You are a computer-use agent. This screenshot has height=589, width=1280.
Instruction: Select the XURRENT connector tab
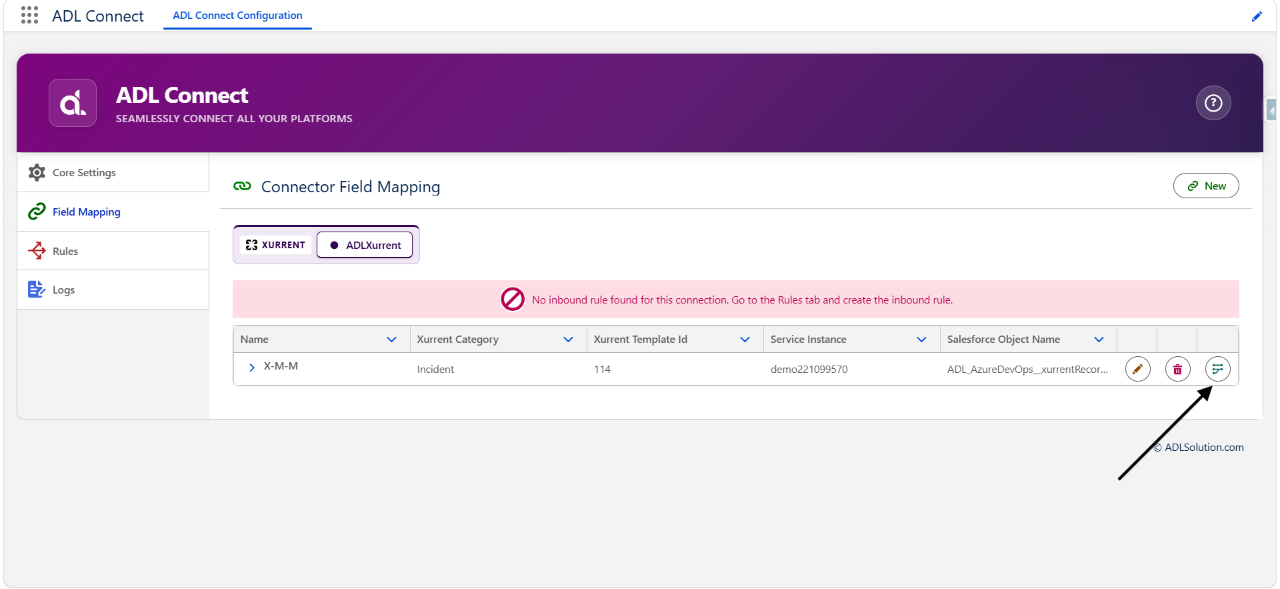pyautogui.click(x=276, y=245)
